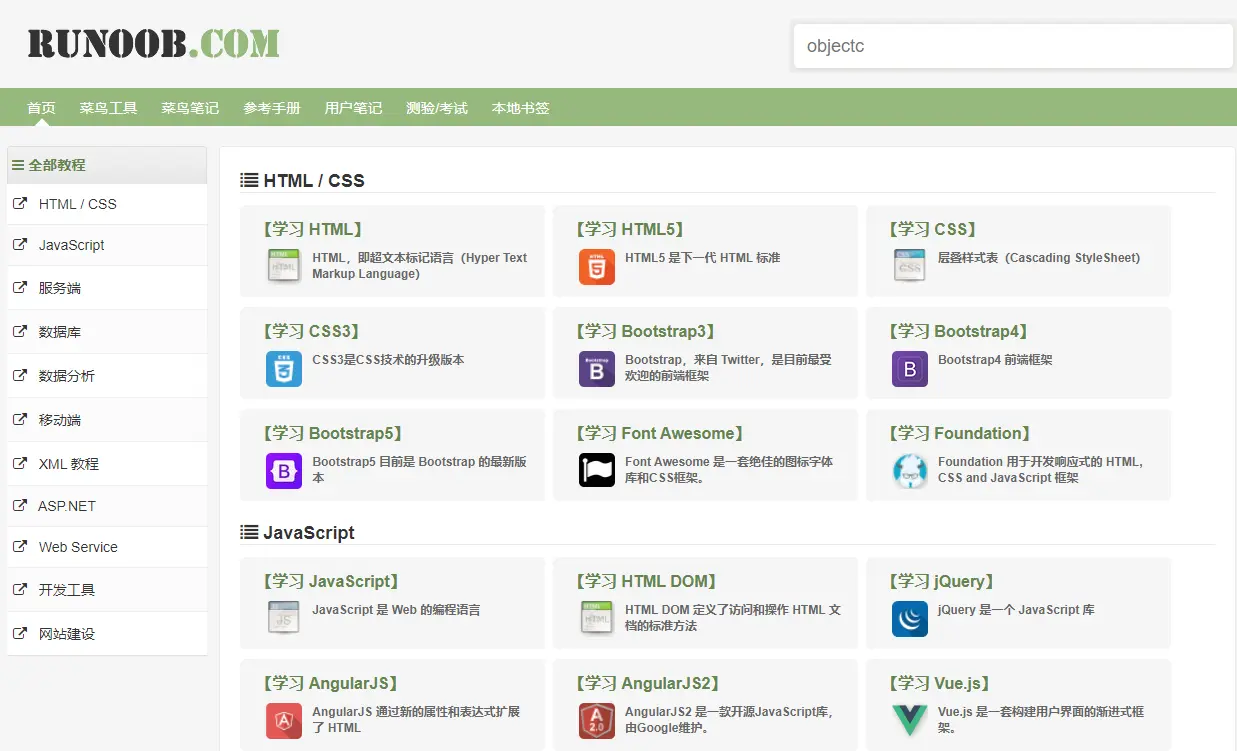Click the AngularJS2 2.0 icon
Screen dimensions: 1237x751
597,721
